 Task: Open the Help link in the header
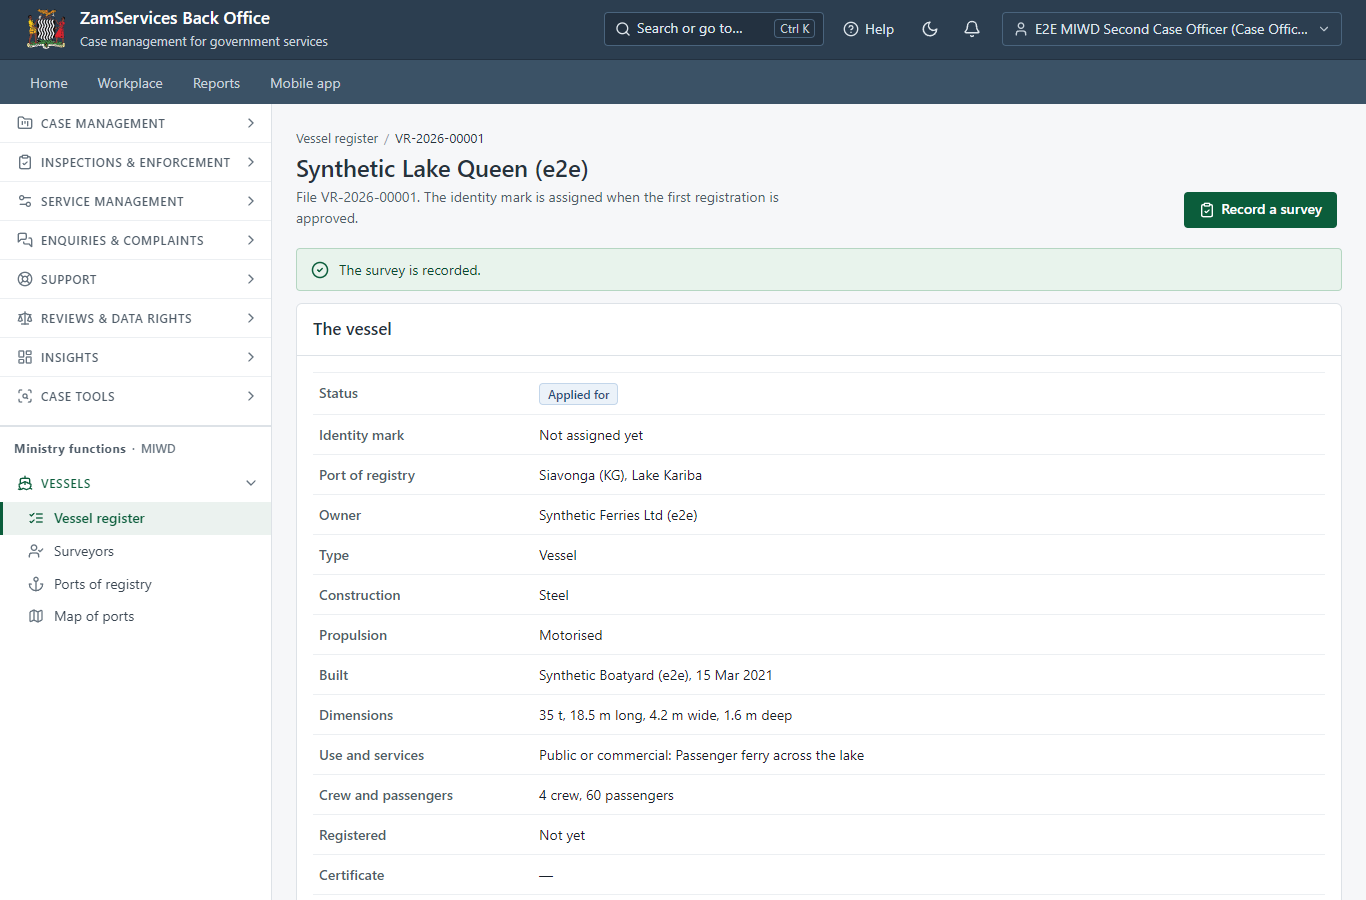(x=869, y=29)
